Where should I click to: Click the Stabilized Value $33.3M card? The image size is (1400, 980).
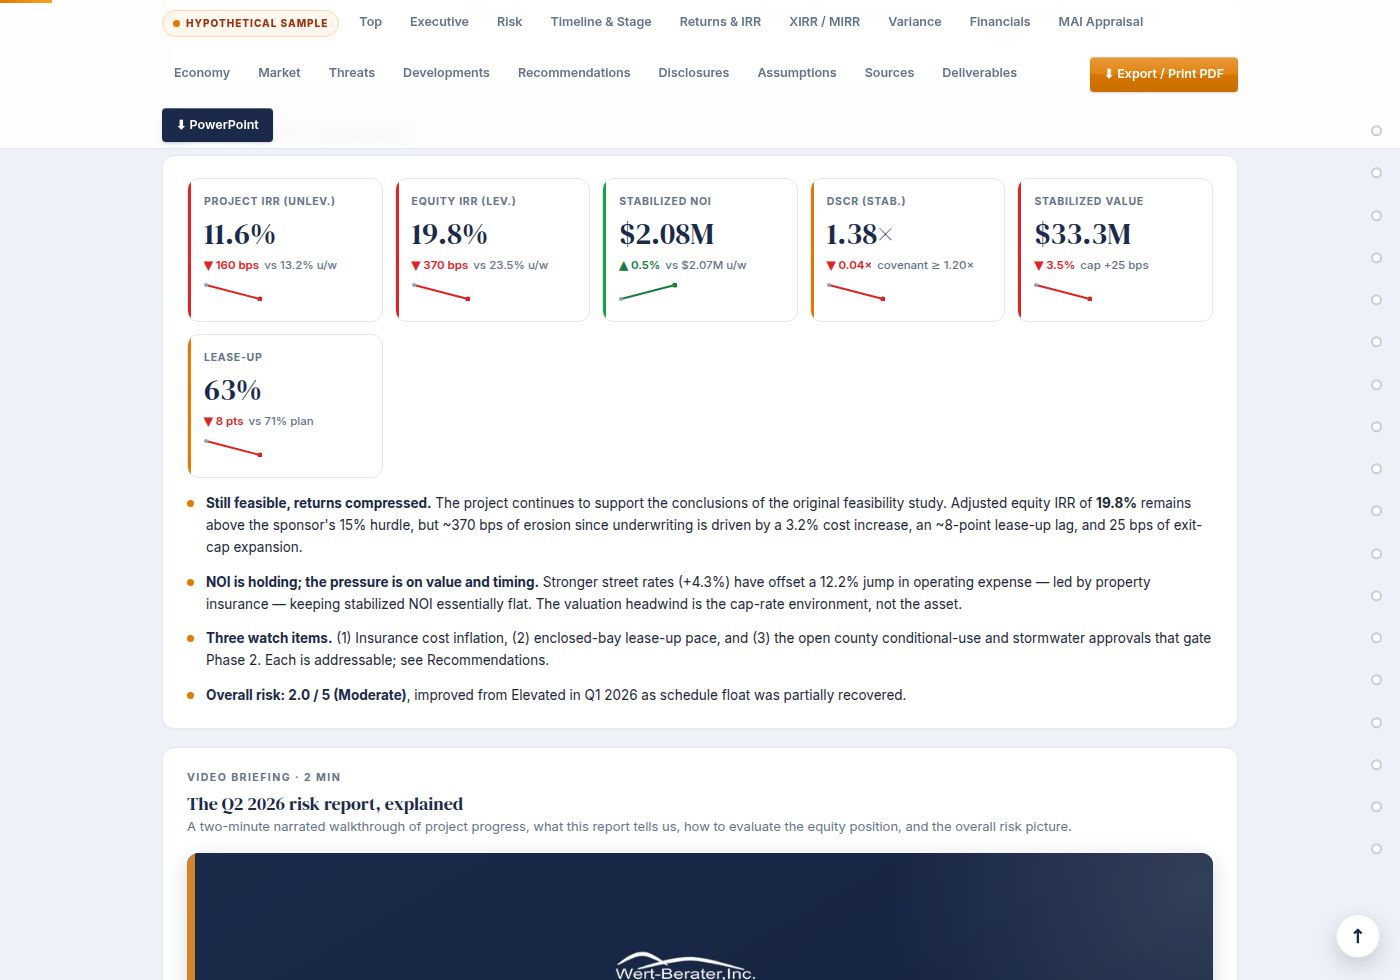click(x=1115, y=250)
